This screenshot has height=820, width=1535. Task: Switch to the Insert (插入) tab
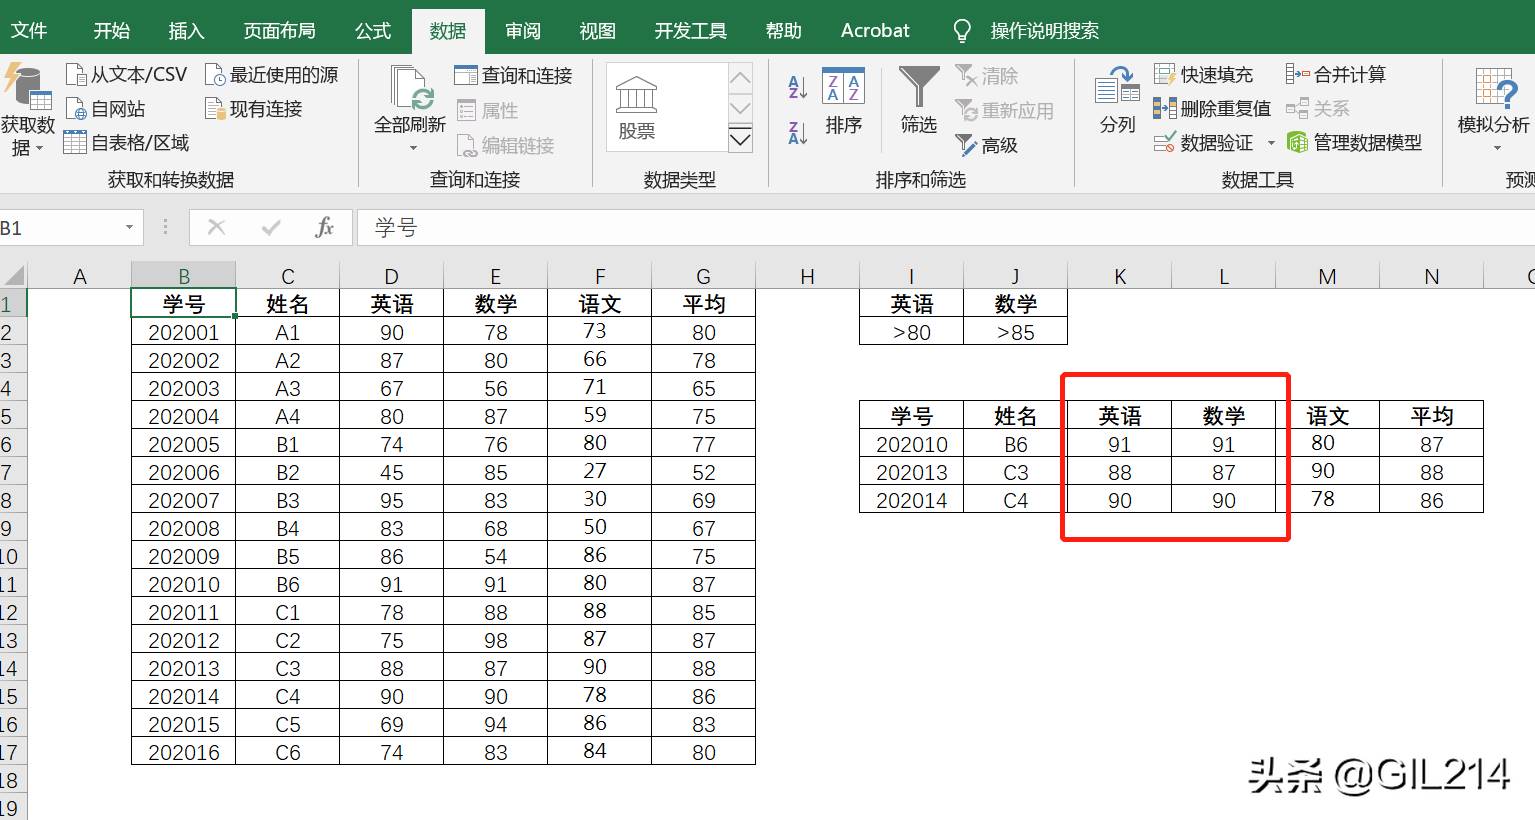[x=186, y=31]
